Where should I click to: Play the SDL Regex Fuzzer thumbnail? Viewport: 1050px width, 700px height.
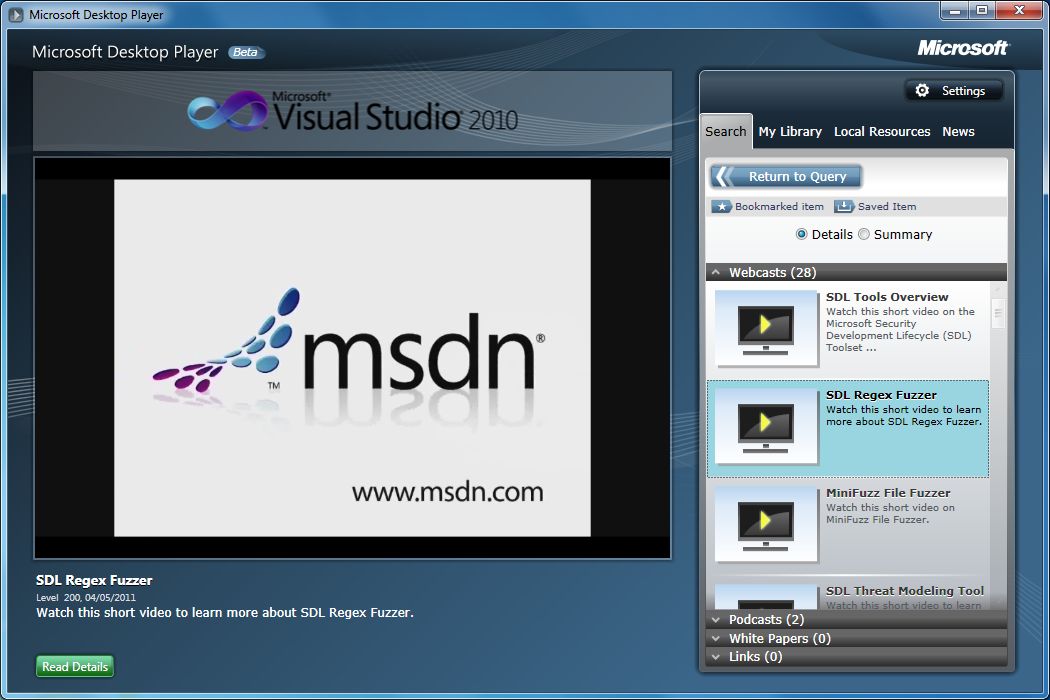click(x=766, y=426)
